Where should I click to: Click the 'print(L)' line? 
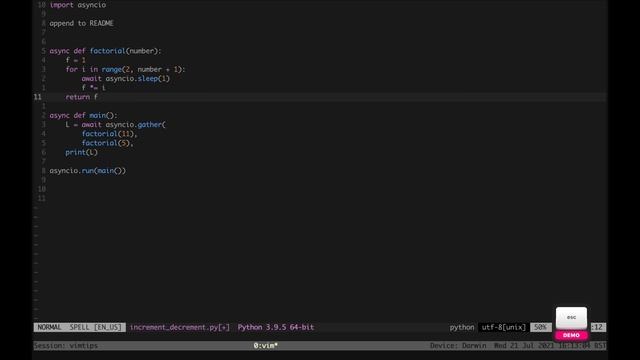click(82, 152)
